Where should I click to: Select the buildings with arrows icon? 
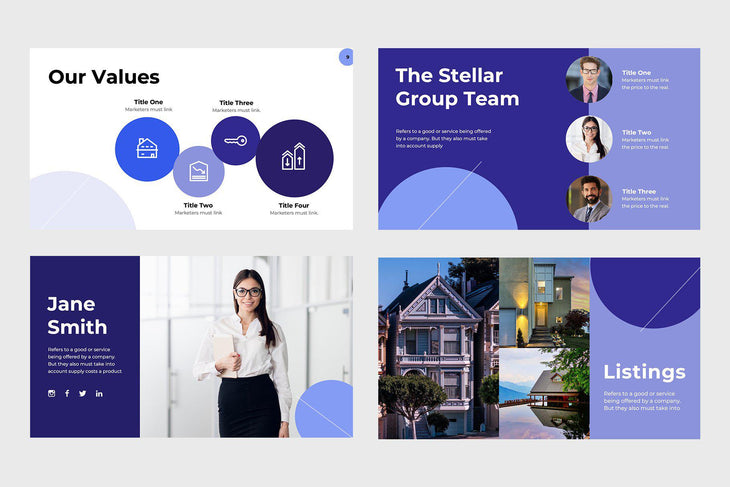point(294,157)
